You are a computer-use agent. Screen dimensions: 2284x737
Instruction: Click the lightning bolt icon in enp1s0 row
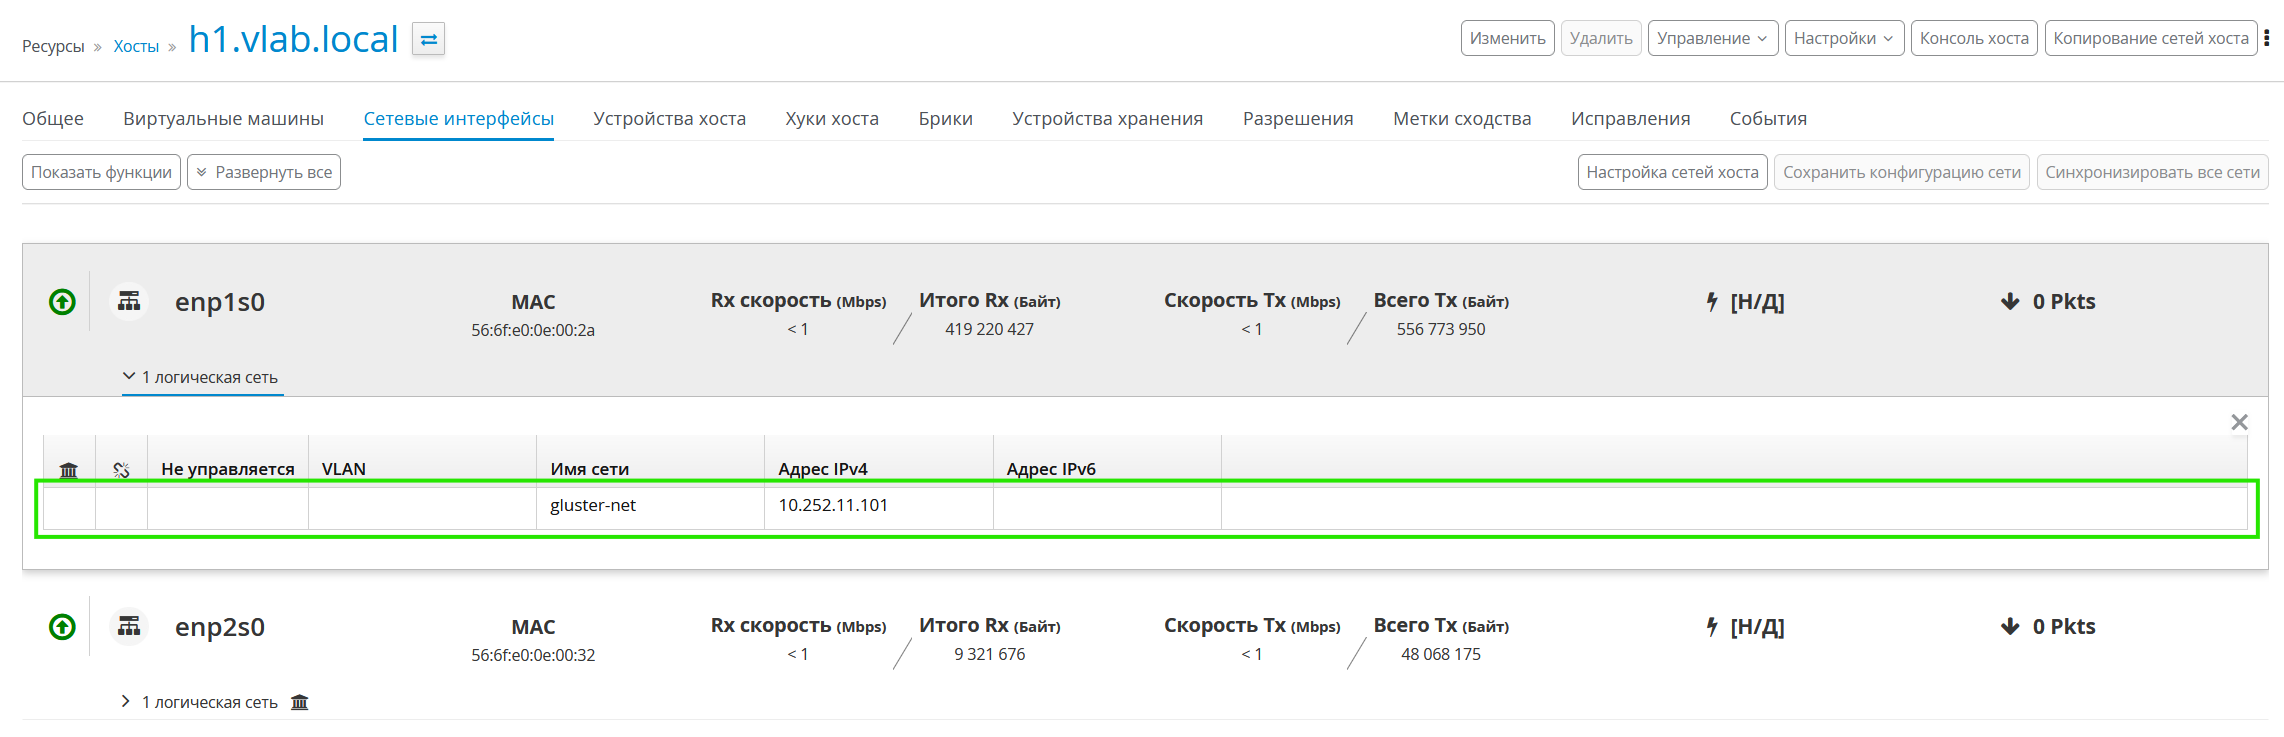(x=1712, y=302)
